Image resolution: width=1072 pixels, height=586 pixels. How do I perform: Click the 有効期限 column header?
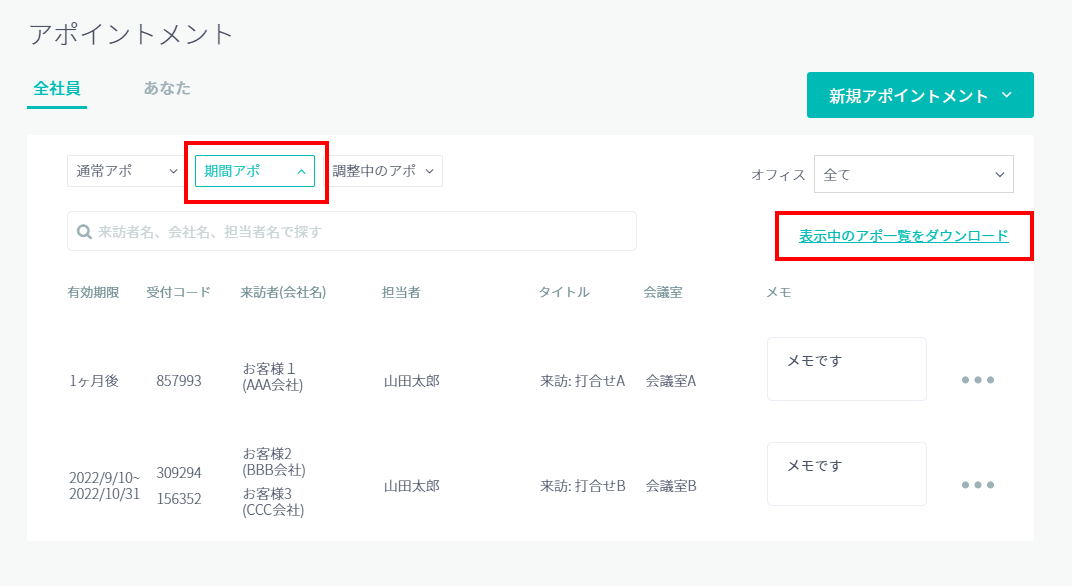click(94, 293)
